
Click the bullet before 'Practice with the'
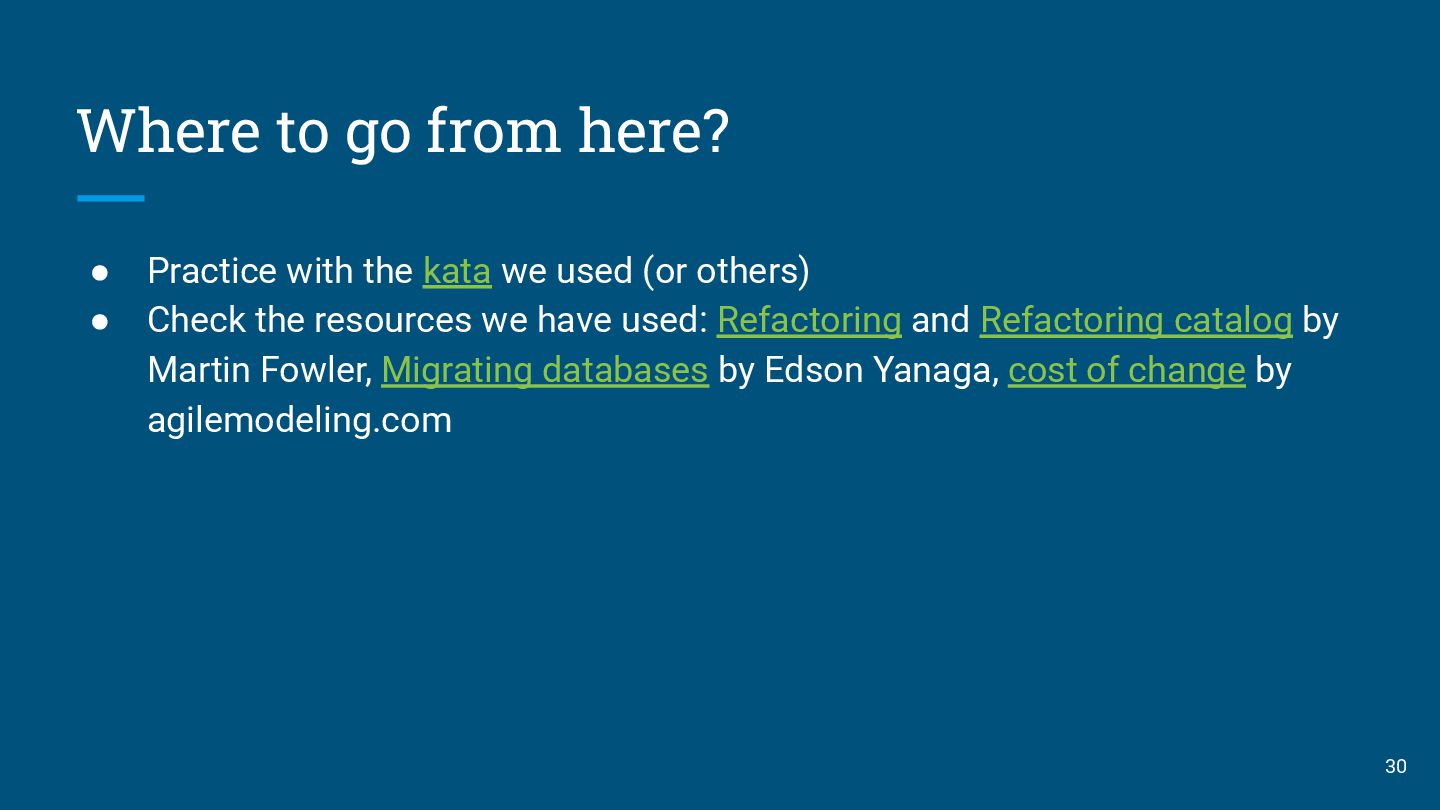[100, 271]
